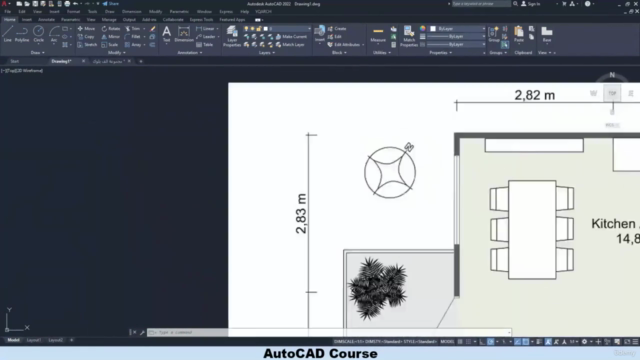Image resolution: width=640 pixels, height=360 pixels.
Task: Click the Measure utility icon
Action: pos(378,34)
